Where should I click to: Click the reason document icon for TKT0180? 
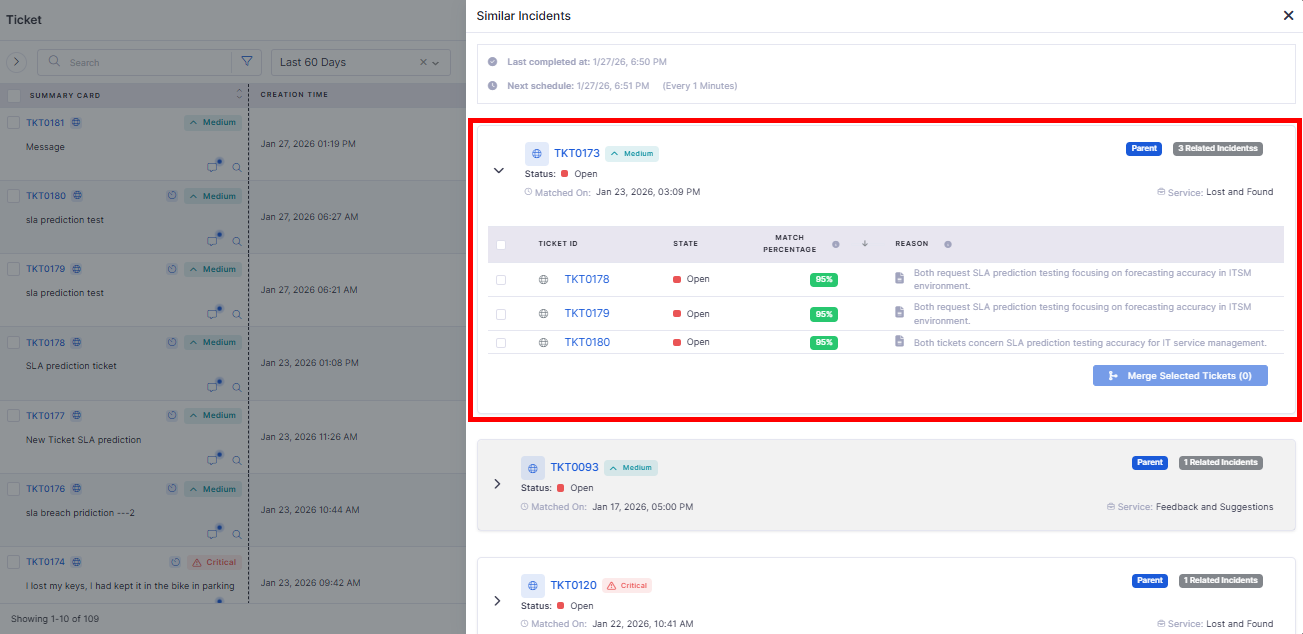click(x=899, y=342)
